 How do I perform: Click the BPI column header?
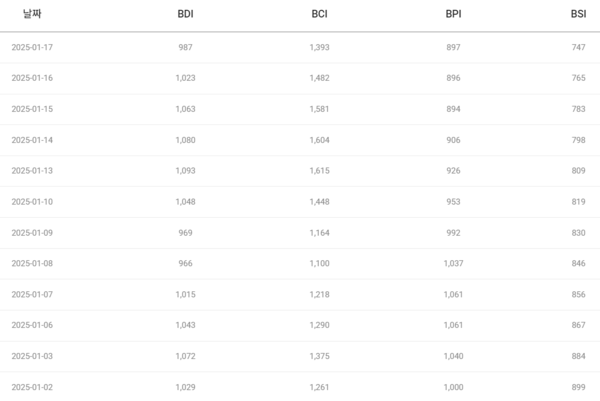(x=454, y=15)
